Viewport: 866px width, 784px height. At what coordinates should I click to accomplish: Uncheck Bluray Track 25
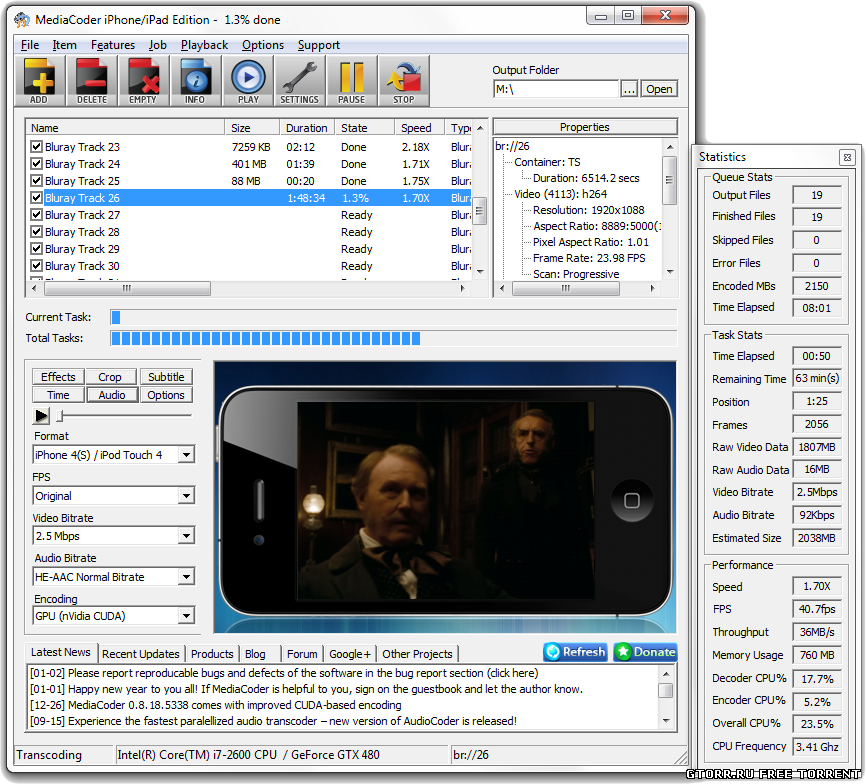(x=36, y=181)
